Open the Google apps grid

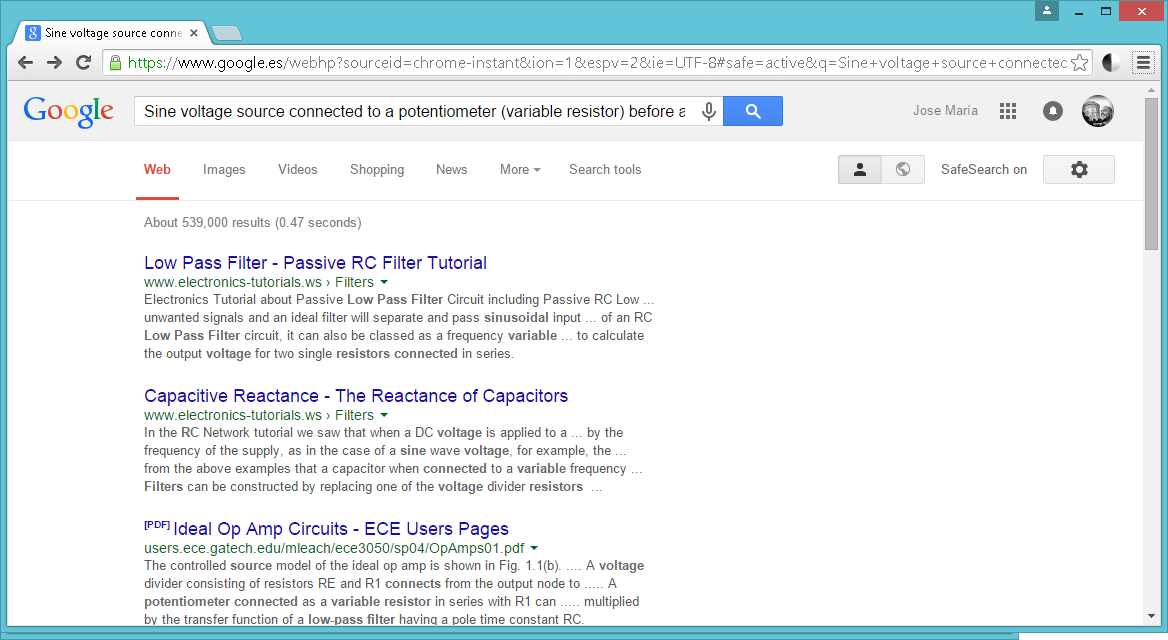point(1008,111)
